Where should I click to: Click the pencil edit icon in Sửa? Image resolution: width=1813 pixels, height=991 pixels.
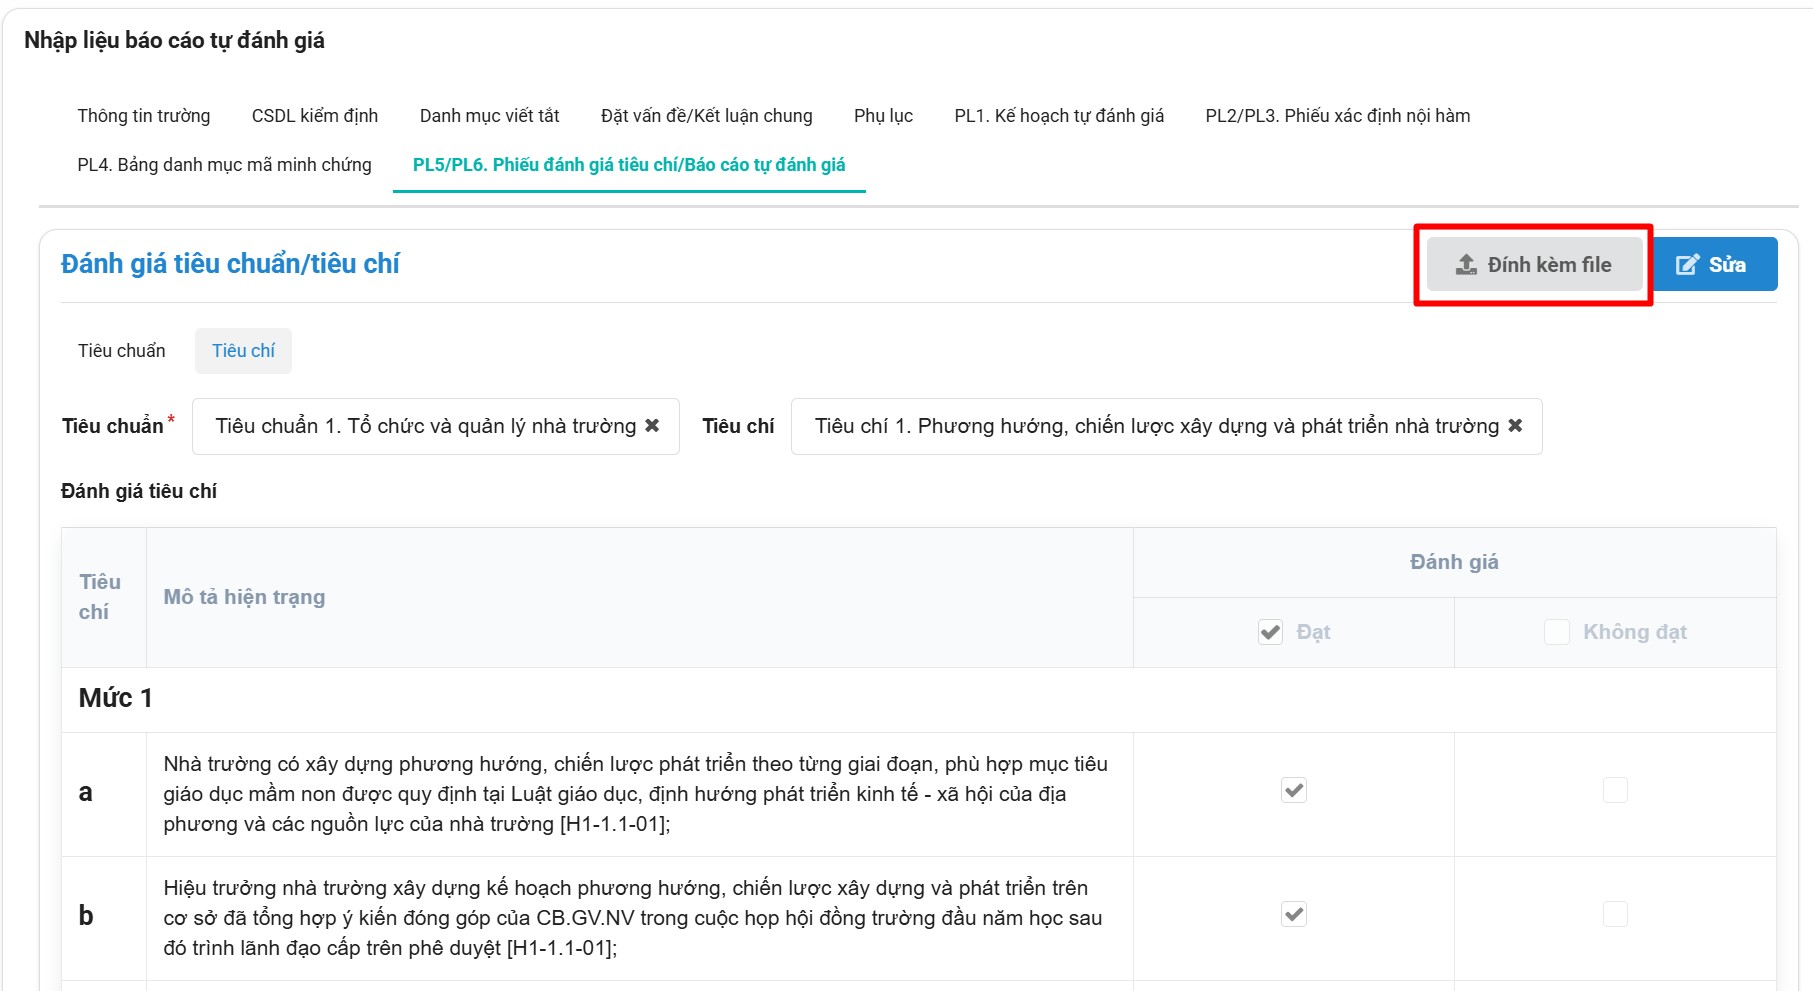pos(1687,265)
